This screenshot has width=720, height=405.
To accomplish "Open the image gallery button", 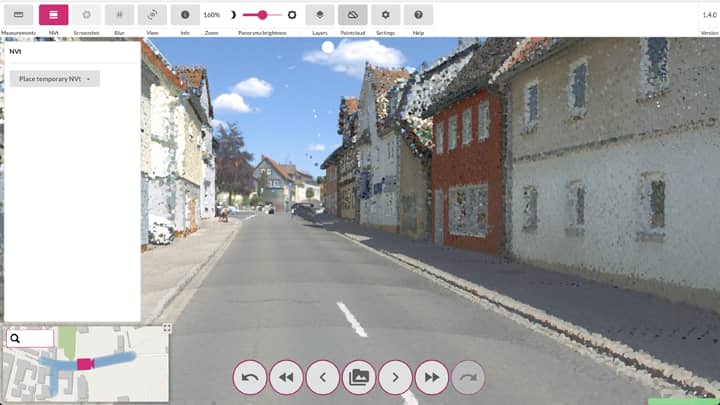I will point(359,377).
